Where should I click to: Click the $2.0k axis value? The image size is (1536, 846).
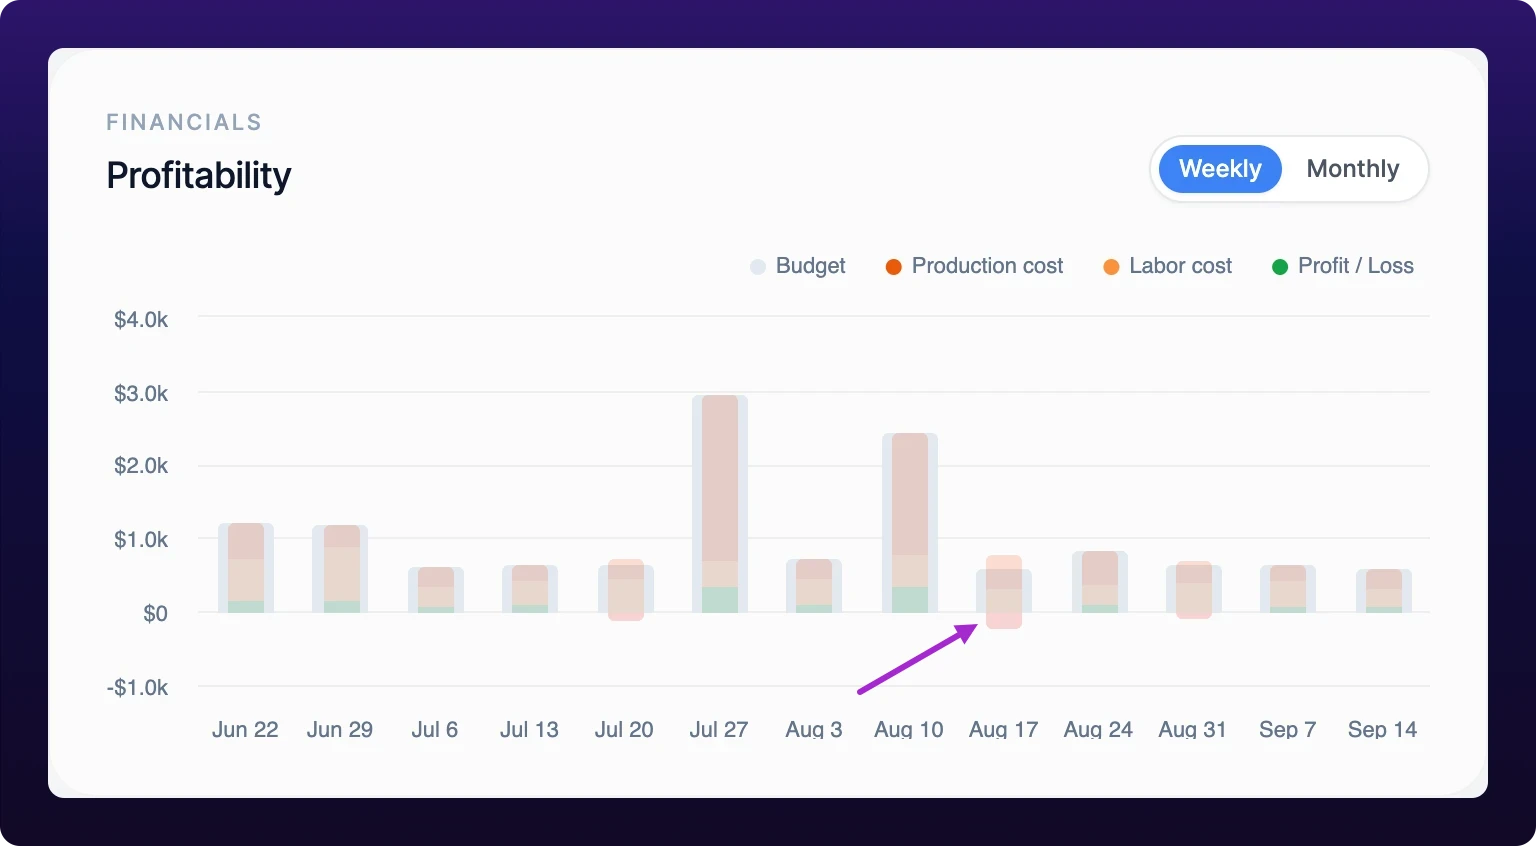[x=141, y=466]
